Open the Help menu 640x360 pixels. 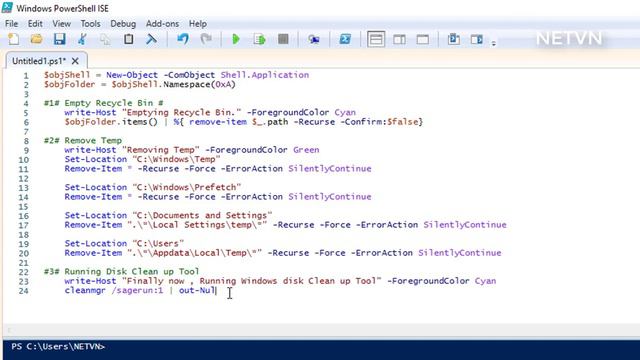(198, 24)
